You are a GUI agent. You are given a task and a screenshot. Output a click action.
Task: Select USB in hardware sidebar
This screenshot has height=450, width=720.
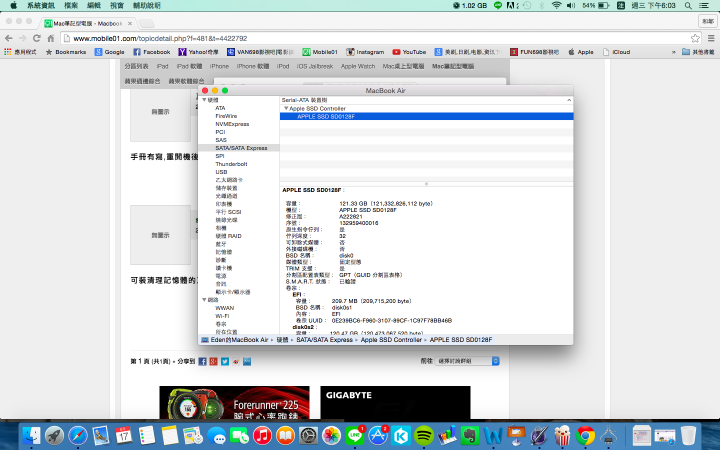pos(221,172)
